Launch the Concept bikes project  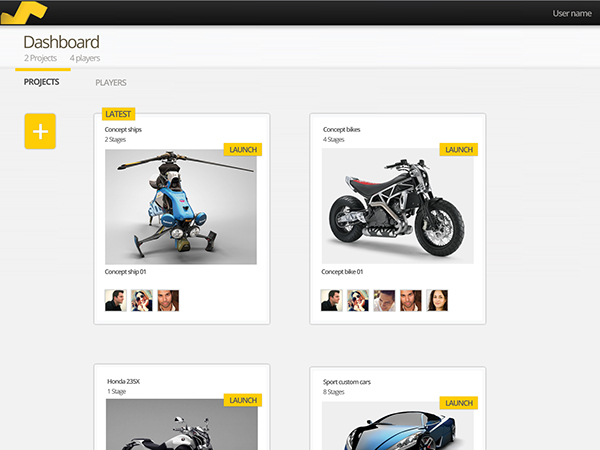tap(459, 150)
